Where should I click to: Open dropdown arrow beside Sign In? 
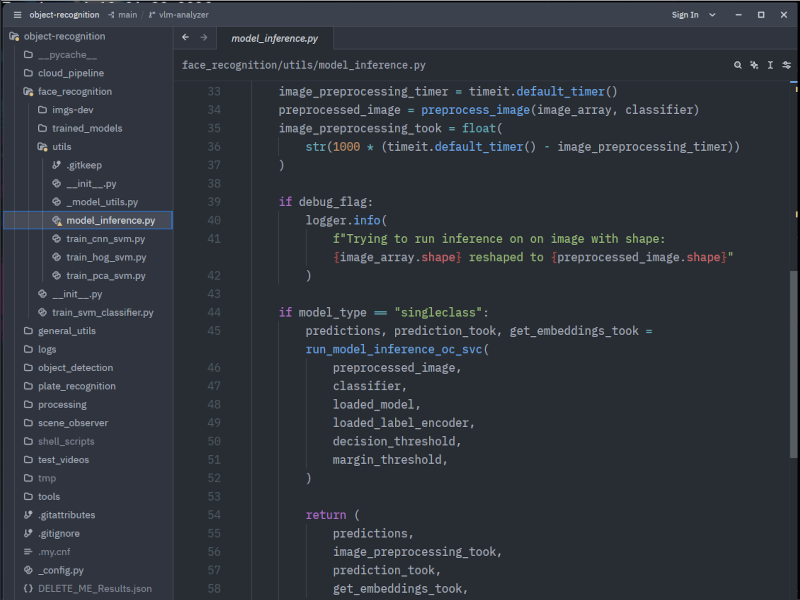tap(712, 15)
